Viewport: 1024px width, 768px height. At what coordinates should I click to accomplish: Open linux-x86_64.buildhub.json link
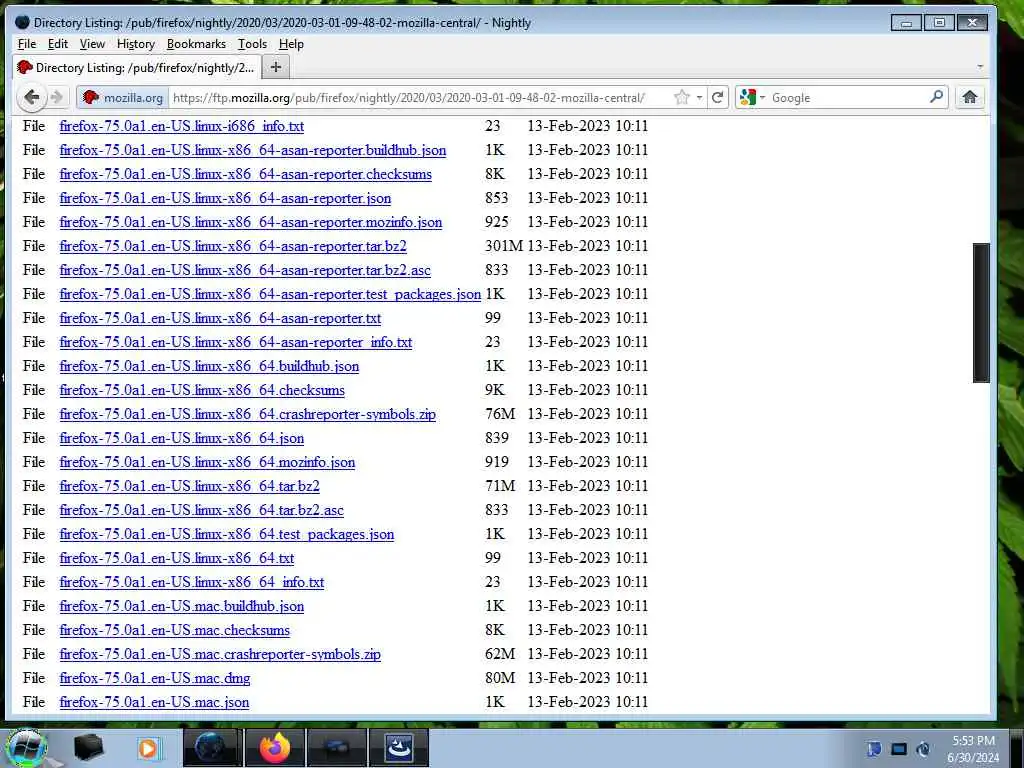[x=209, y=366]
